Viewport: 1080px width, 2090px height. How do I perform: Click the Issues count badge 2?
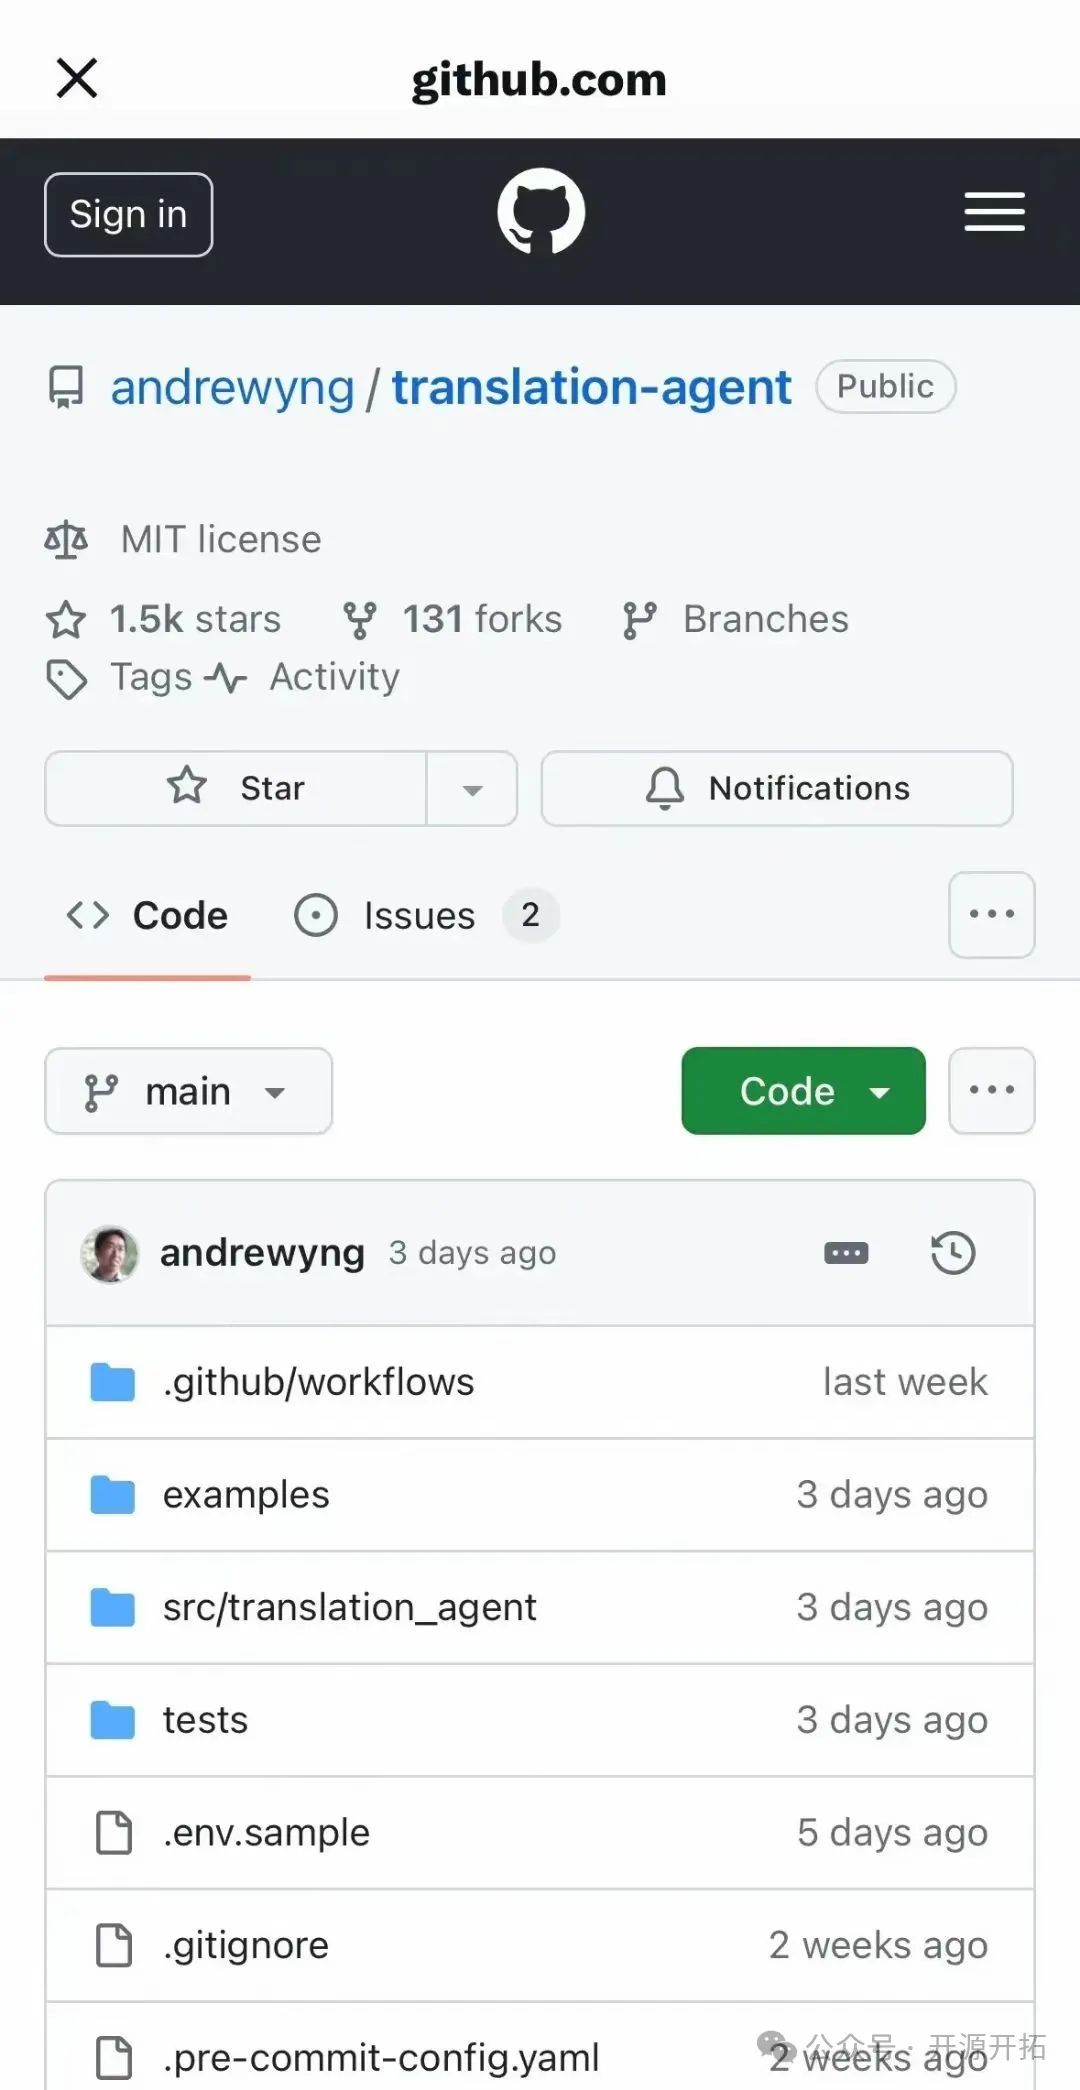pyautogui.click(x=530, y=915)
